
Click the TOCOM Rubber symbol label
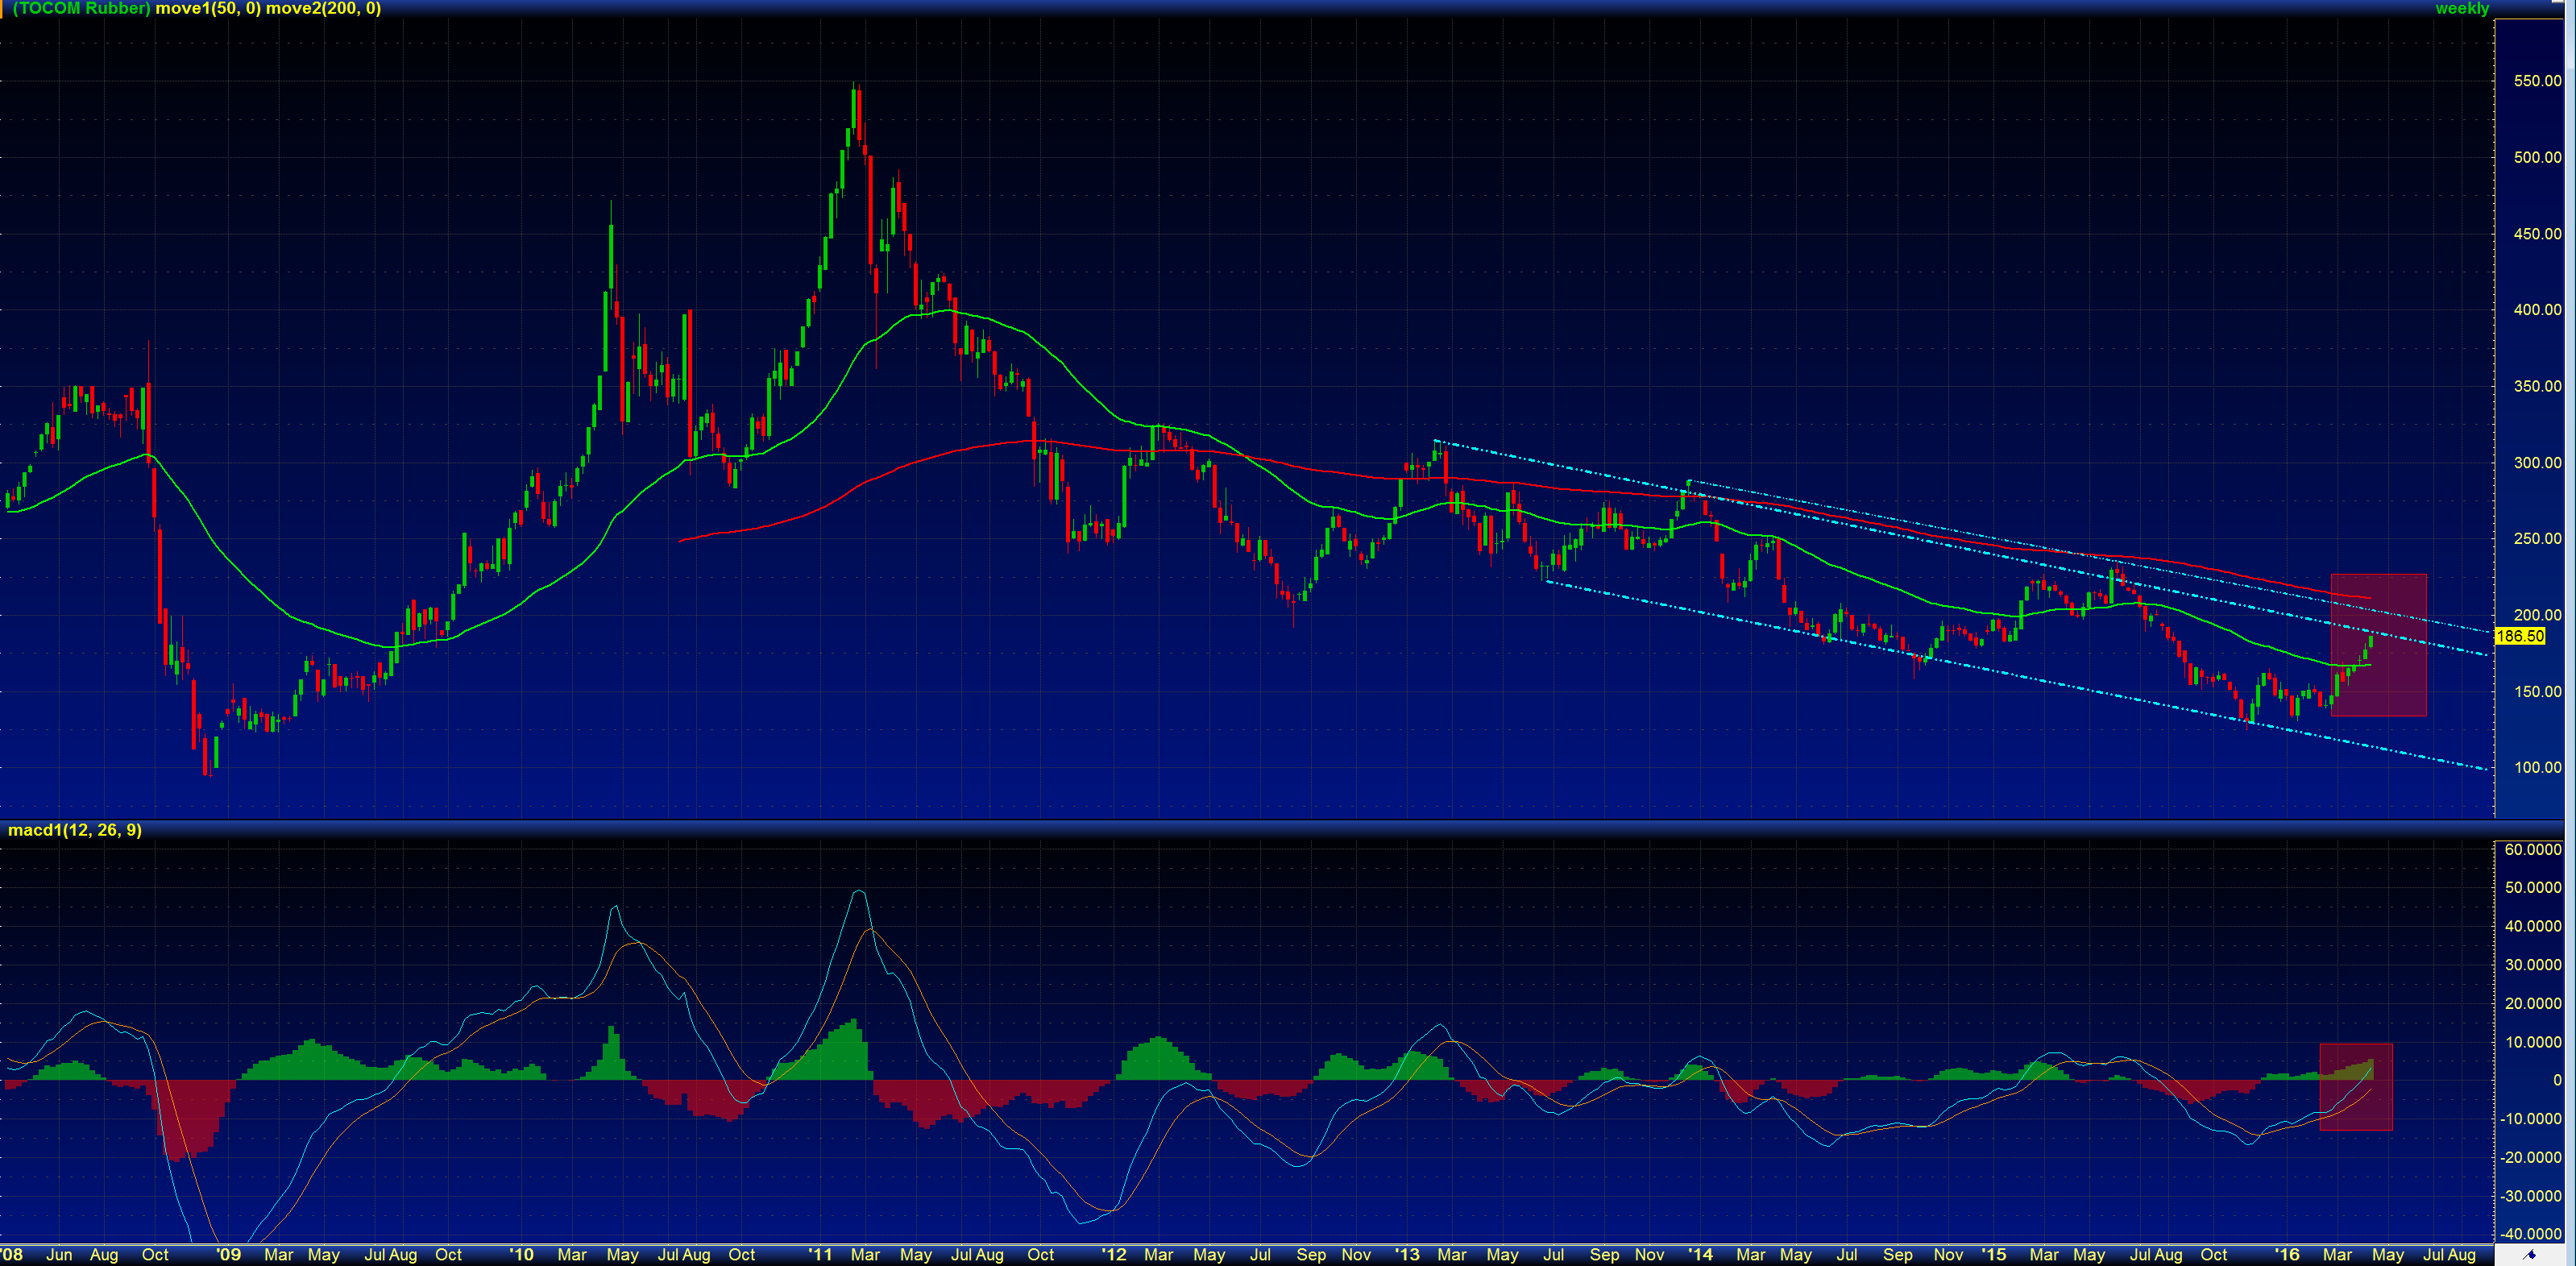pos(82,9)
